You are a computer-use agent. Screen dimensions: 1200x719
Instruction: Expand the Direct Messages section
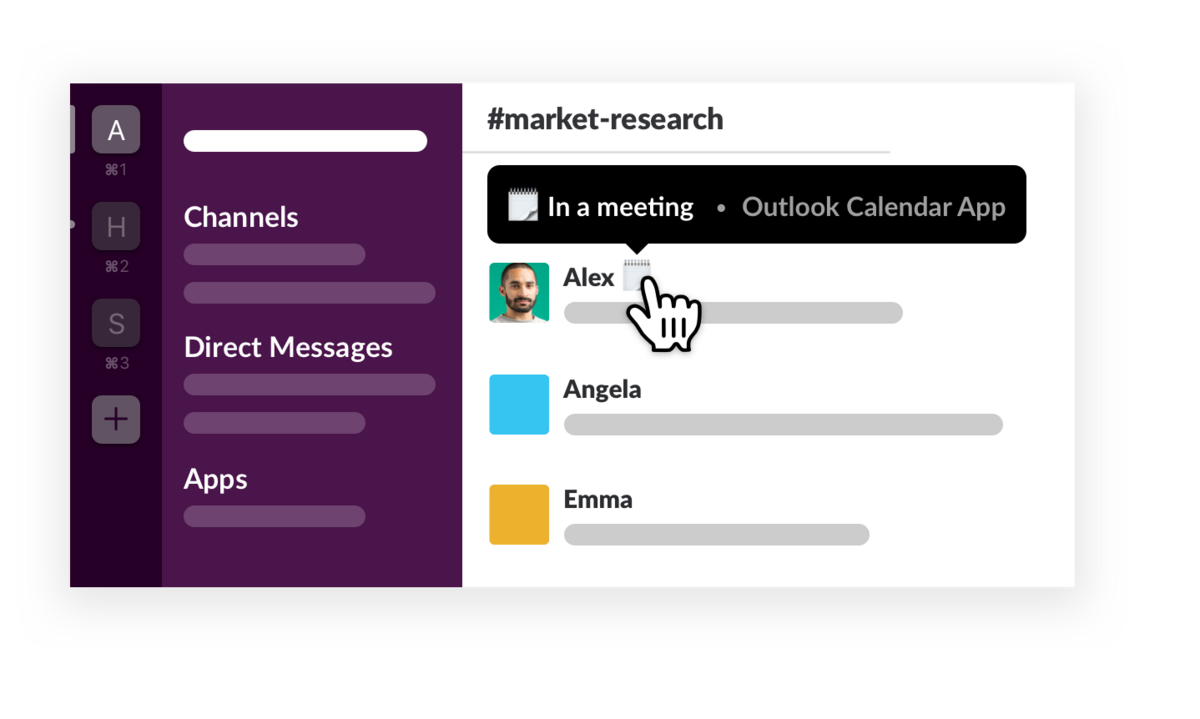(288, 348)
